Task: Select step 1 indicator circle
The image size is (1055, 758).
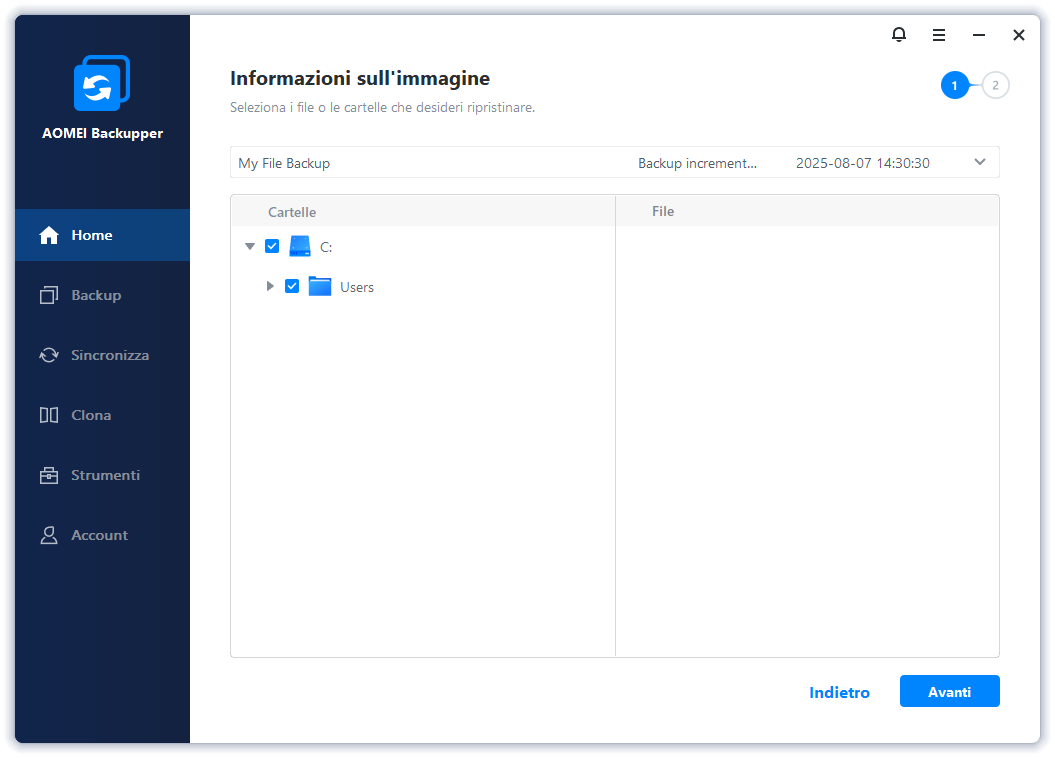Action: 954,85
